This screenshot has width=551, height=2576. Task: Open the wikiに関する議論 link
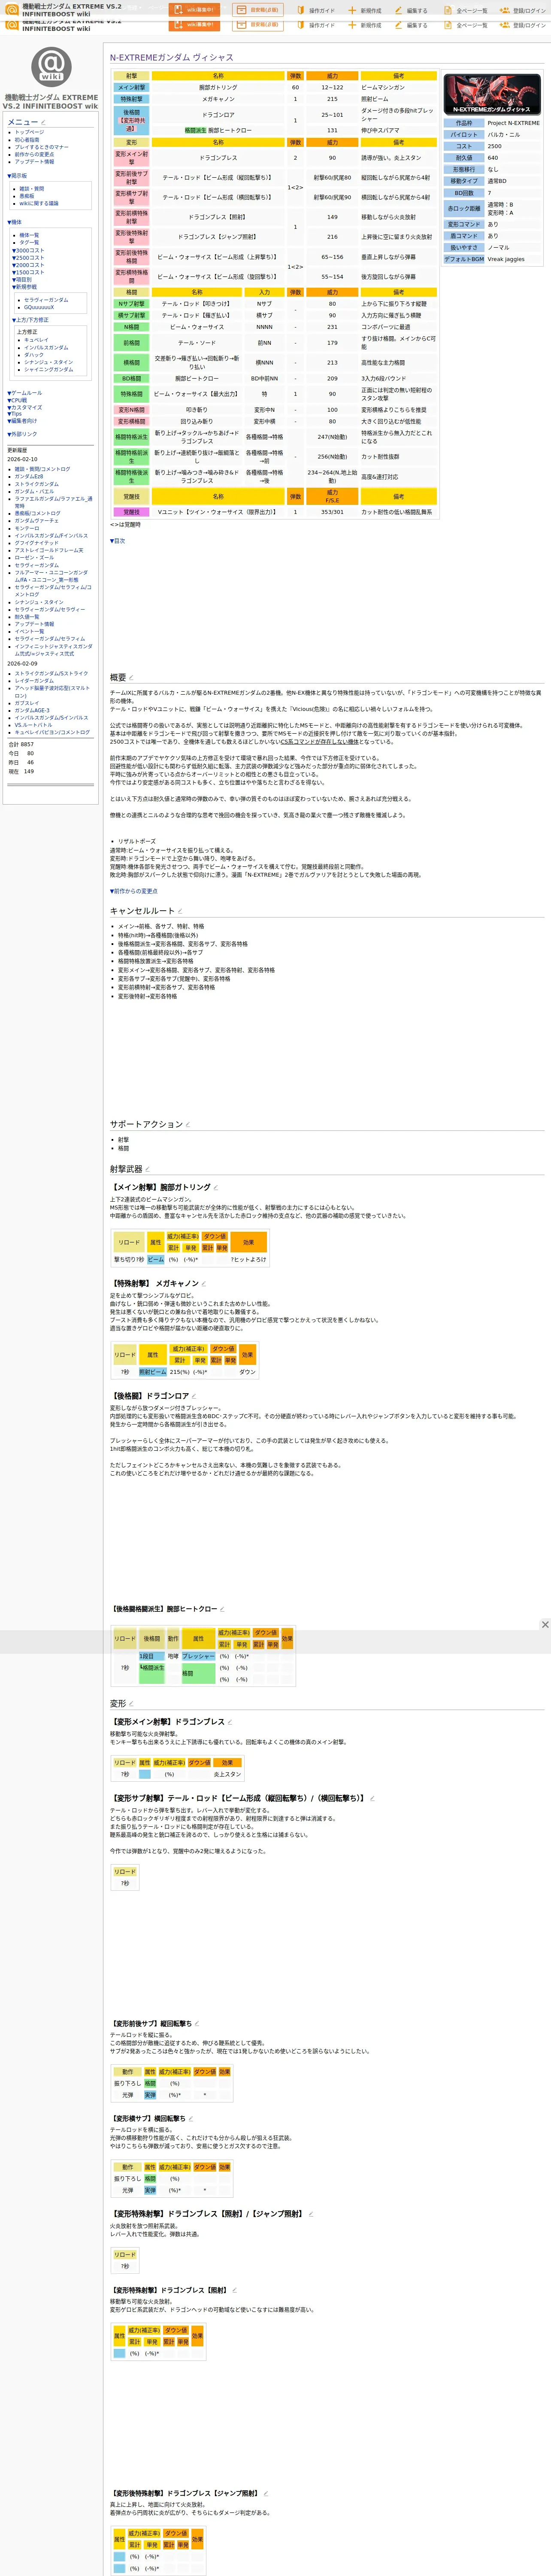tap(39, 203)
